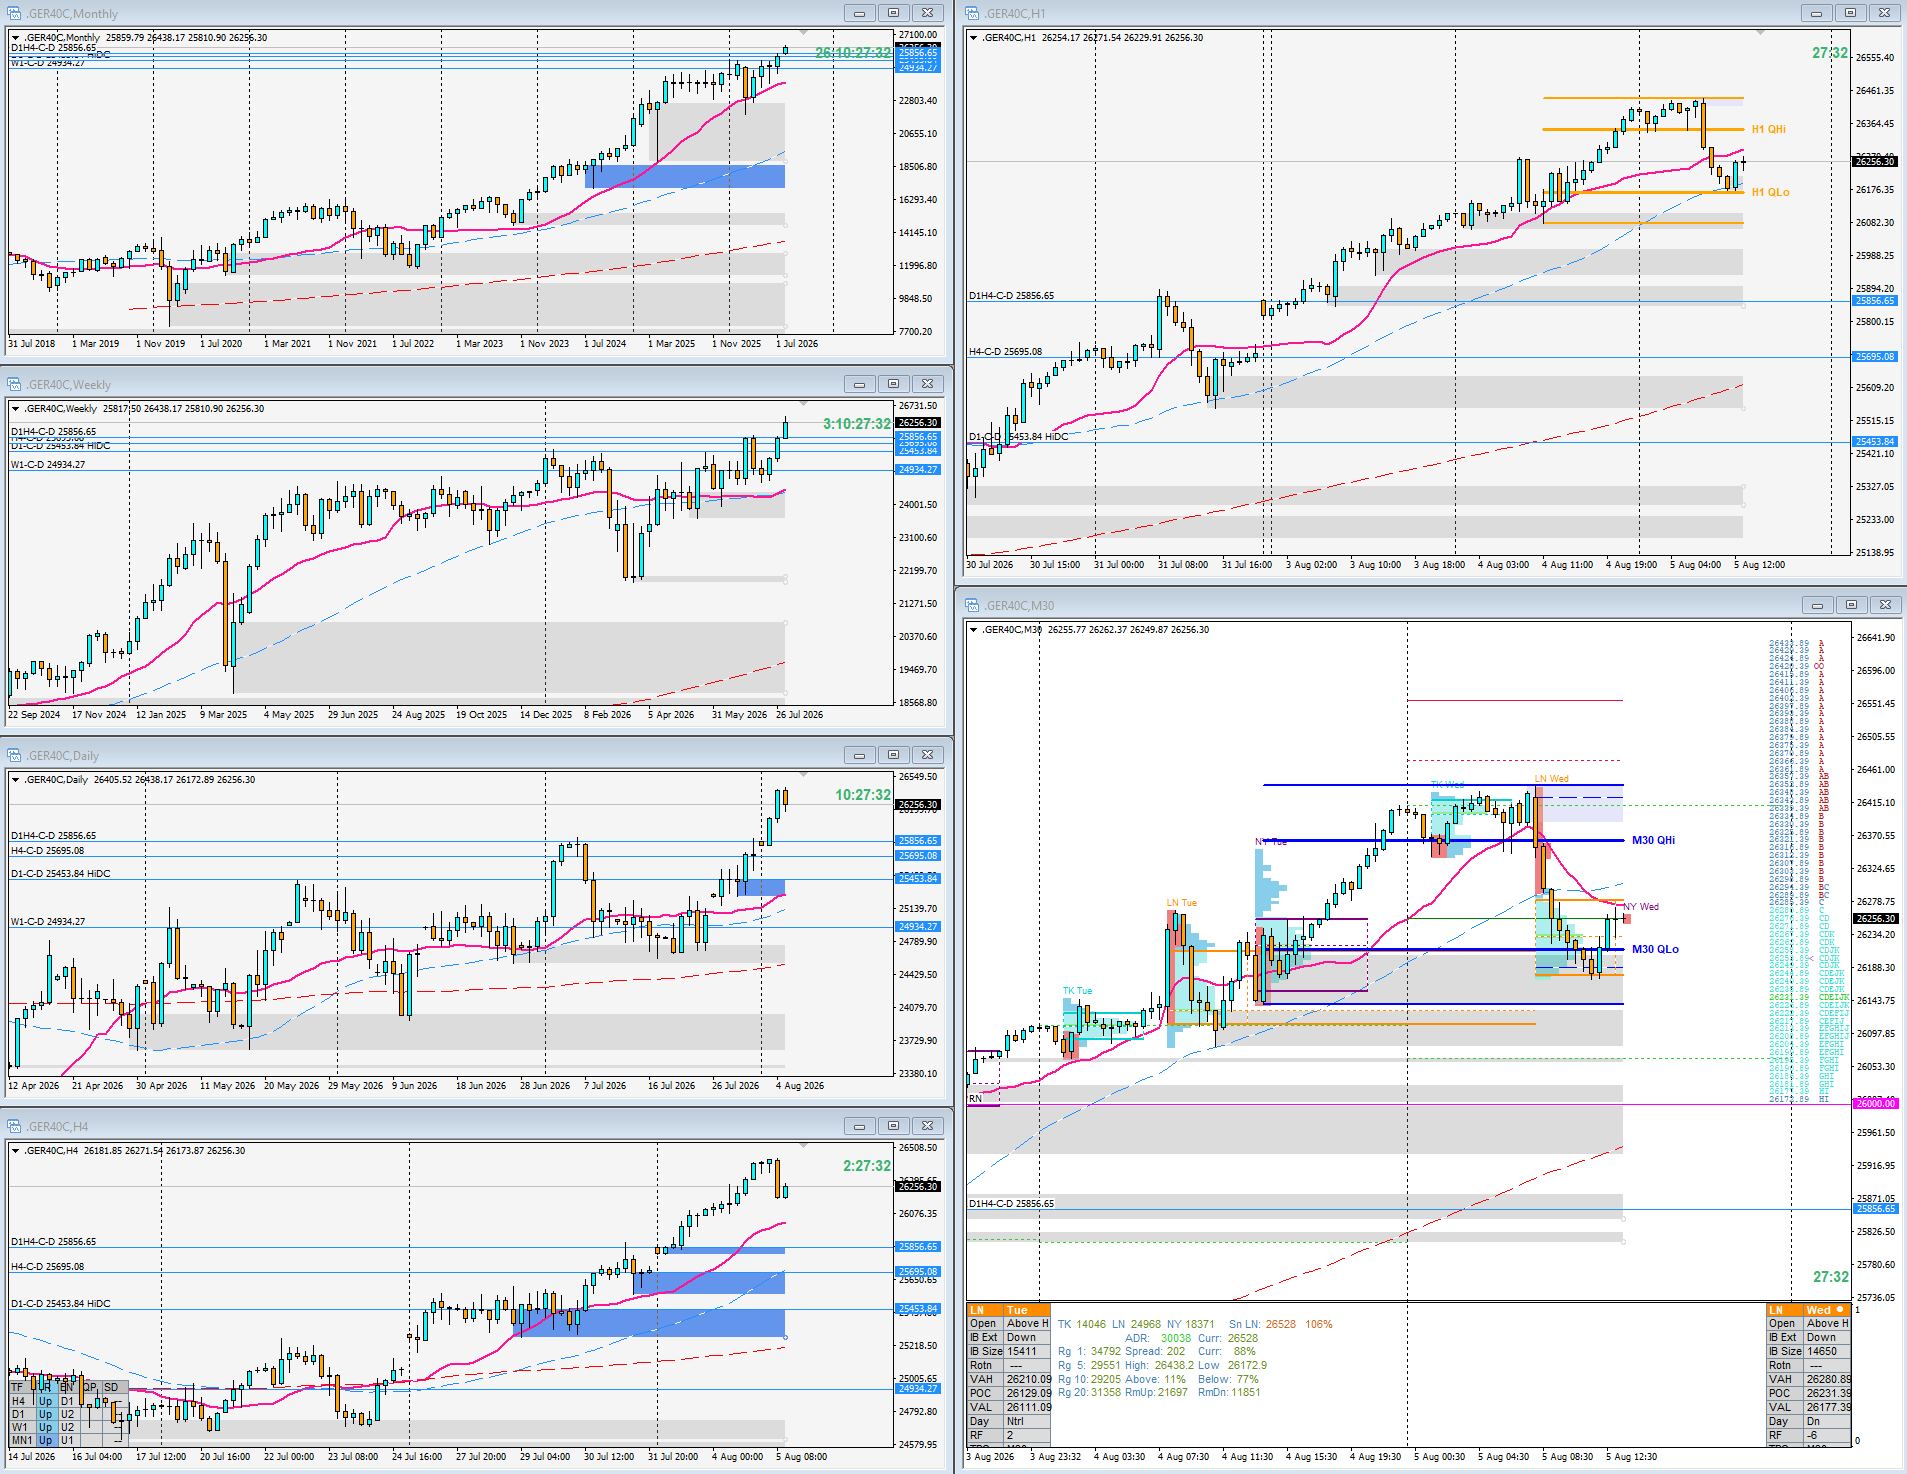Click the 'H4-C-D 25695.08' label on H1 chart
The width and height of the screenshot is (1907, 1474).
[1005, 352]
